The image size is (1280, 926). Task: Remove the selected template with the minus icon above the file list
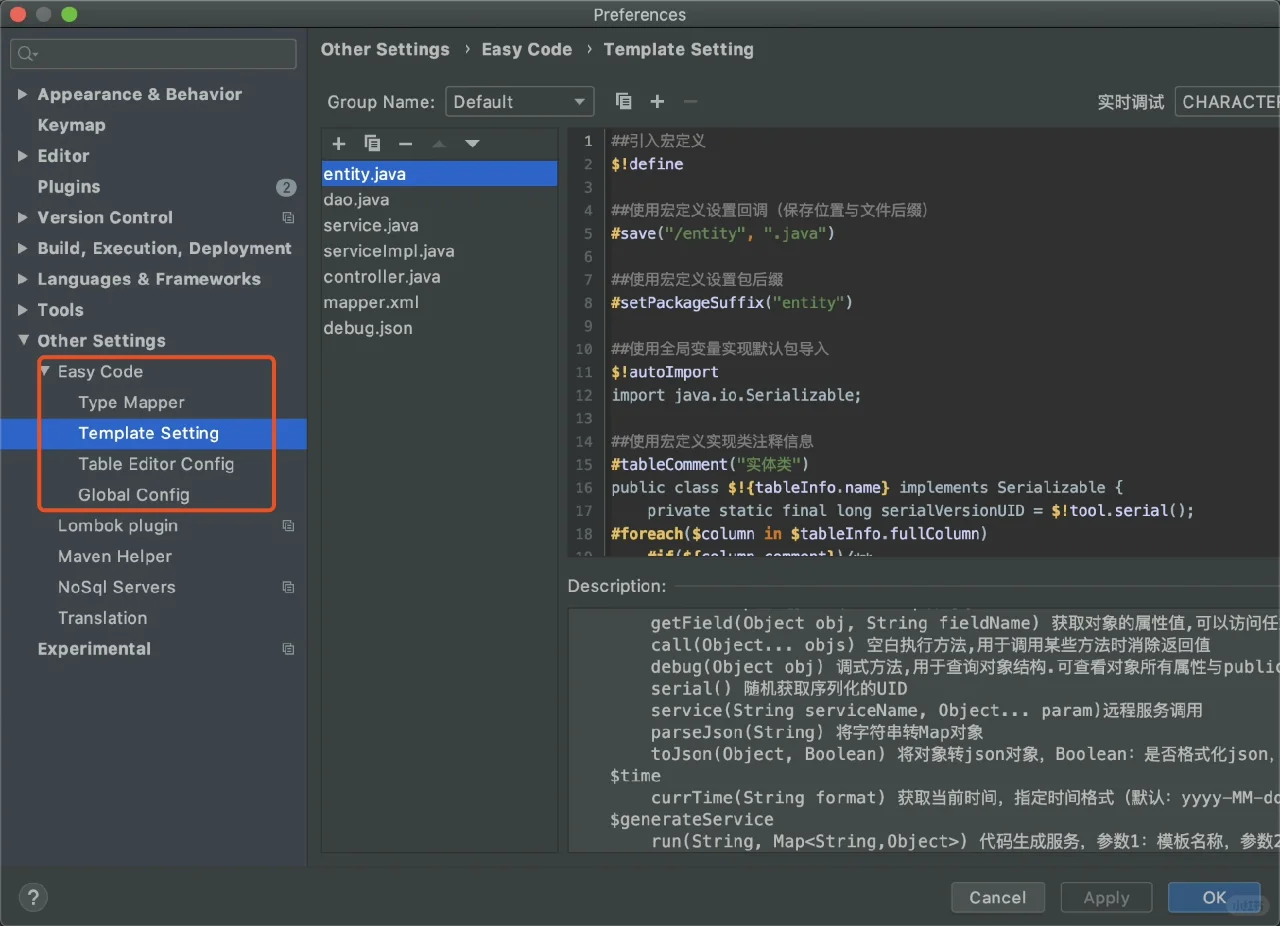[x=405, y=144]
